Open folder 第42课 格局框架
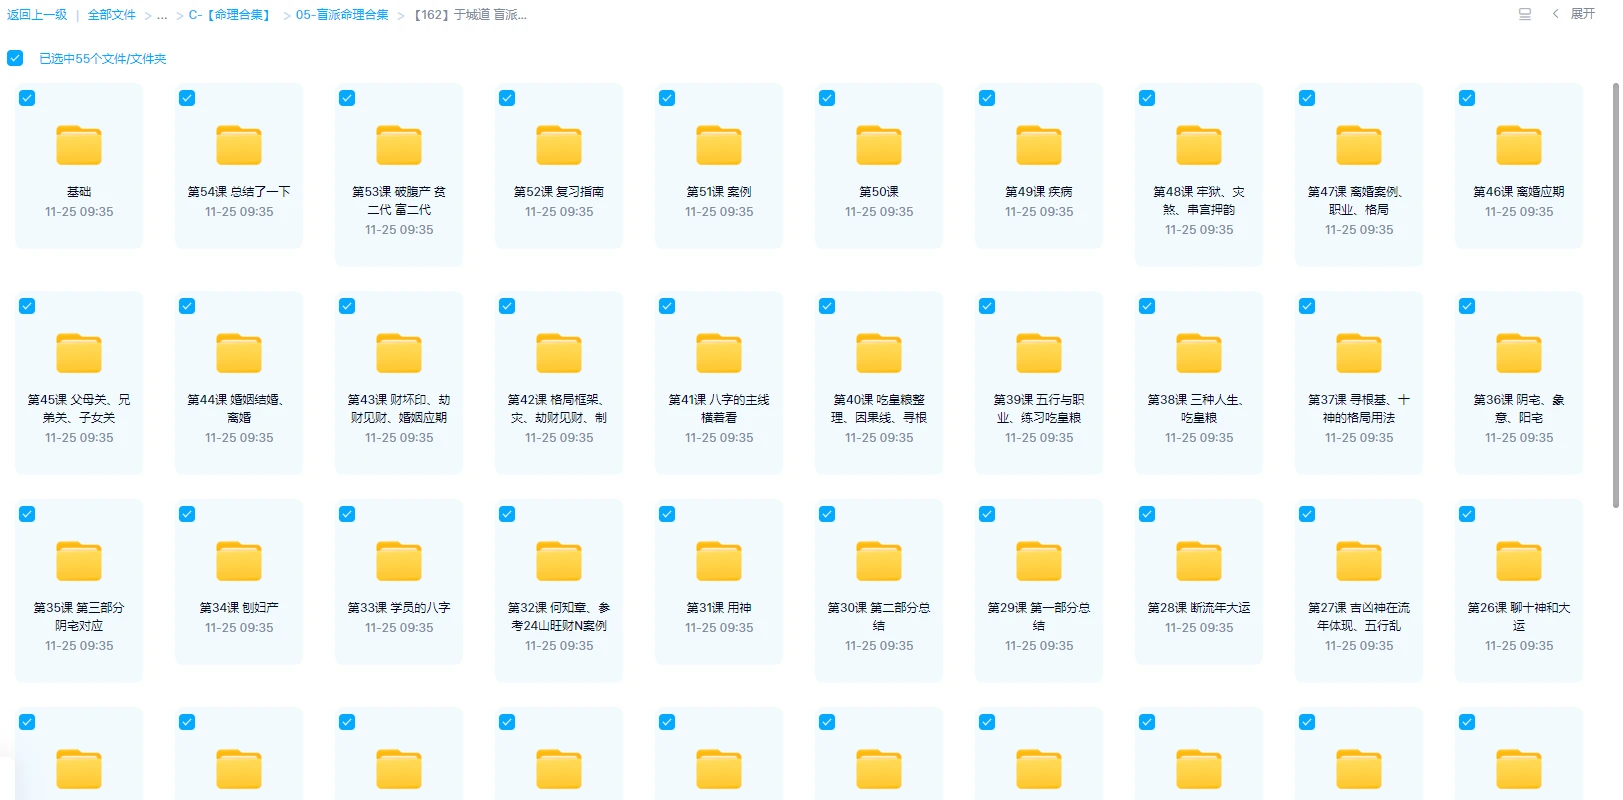This screenshot has width=1623, height=800. [x=559, y=353]
